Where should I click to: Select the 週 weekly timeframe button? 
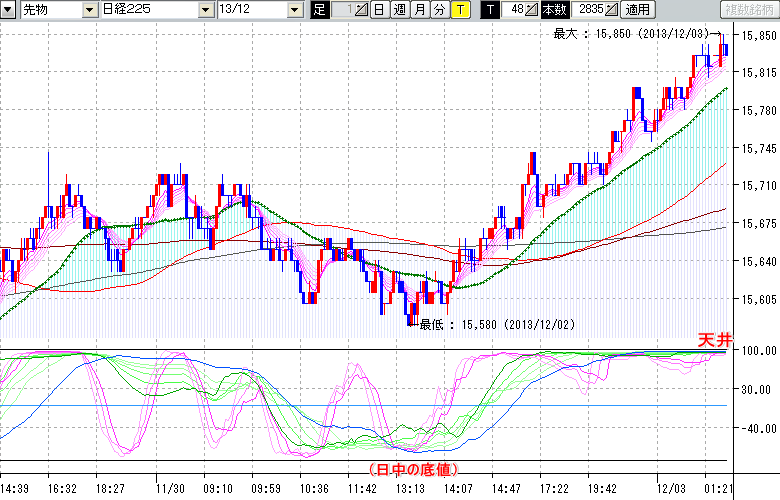click(x=399, y=10)
